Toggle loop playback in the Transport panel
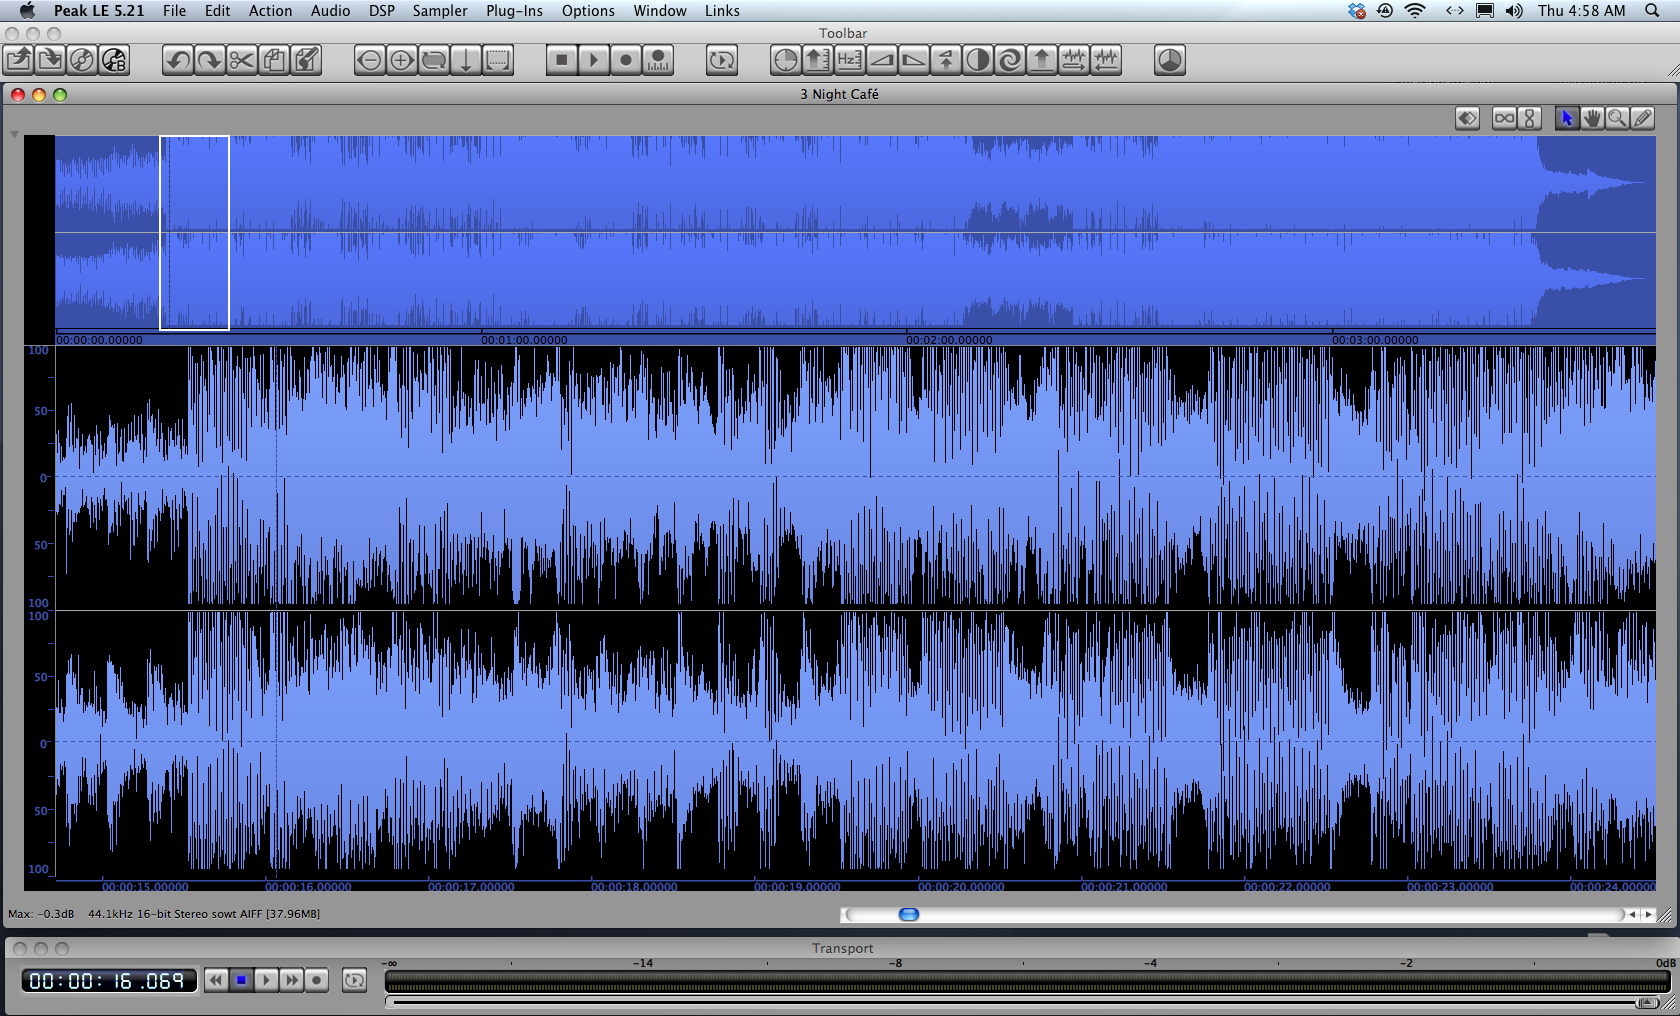 (x=354, y=980)
